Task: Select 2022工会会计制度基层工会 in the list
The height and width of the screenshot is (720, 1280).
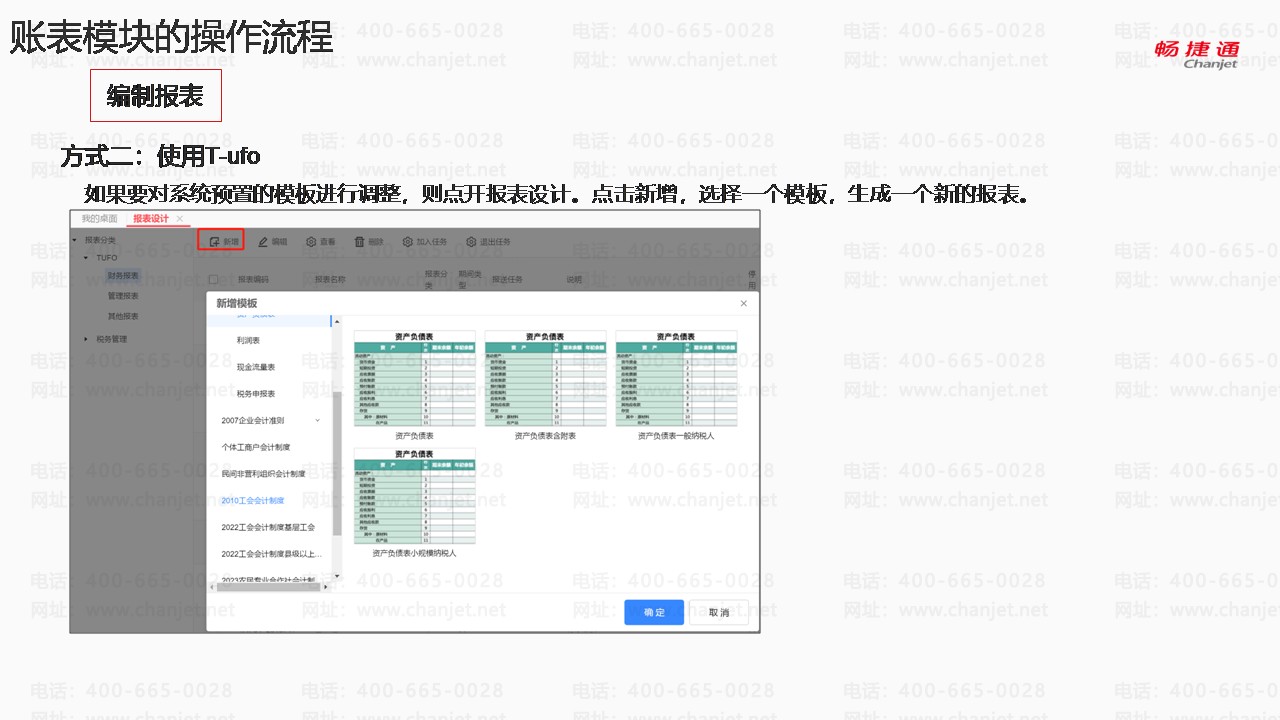Action: [x=268, y=527]
